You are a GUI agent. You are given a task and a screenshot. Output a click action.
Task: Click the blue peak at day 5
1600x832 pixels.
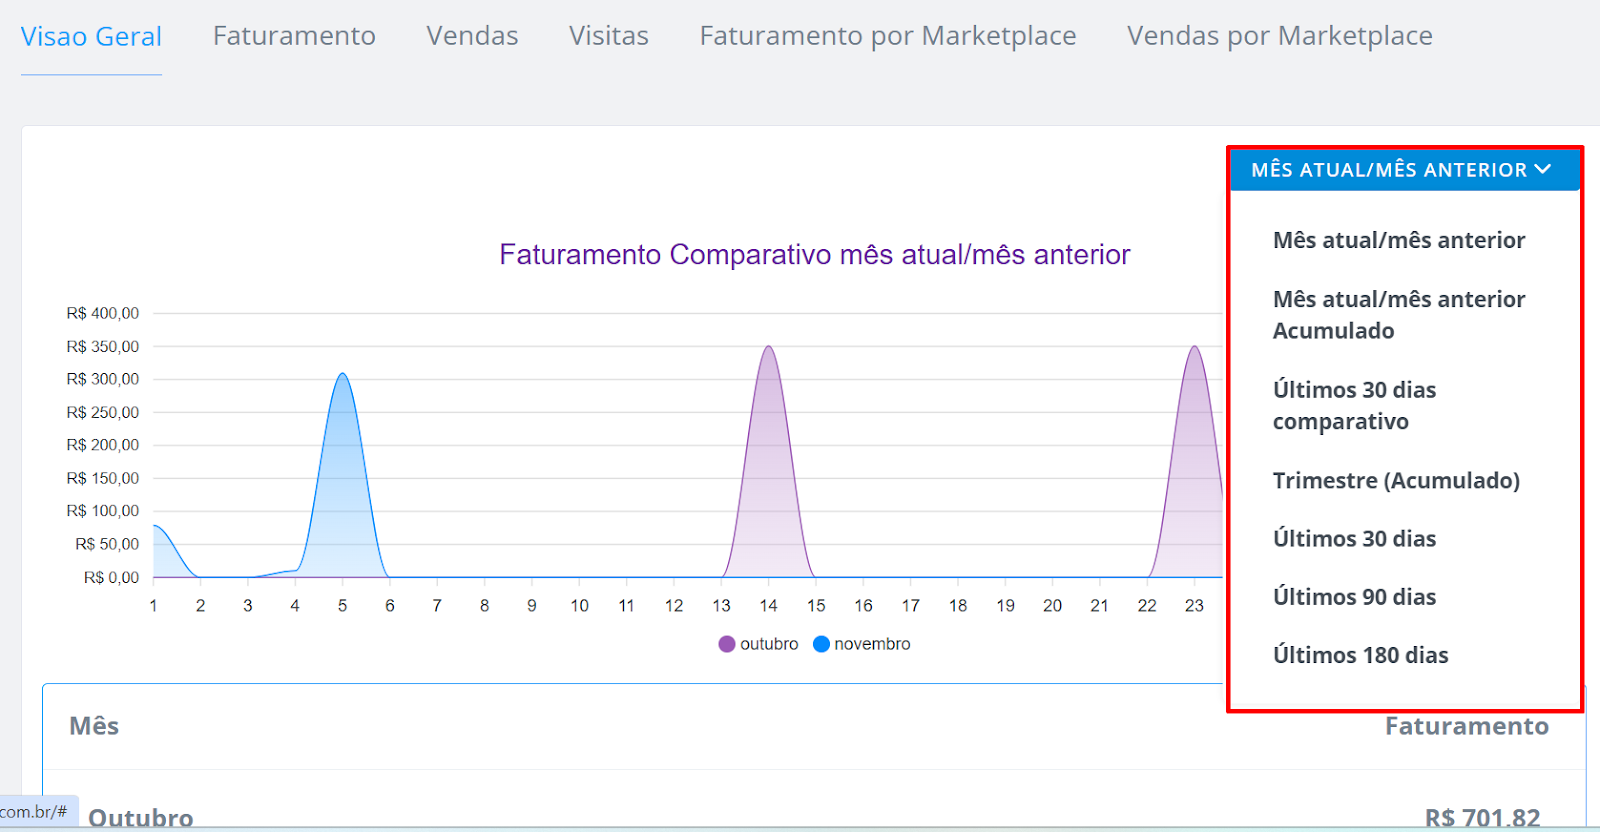pyautogui.click(x=342, y=375)
